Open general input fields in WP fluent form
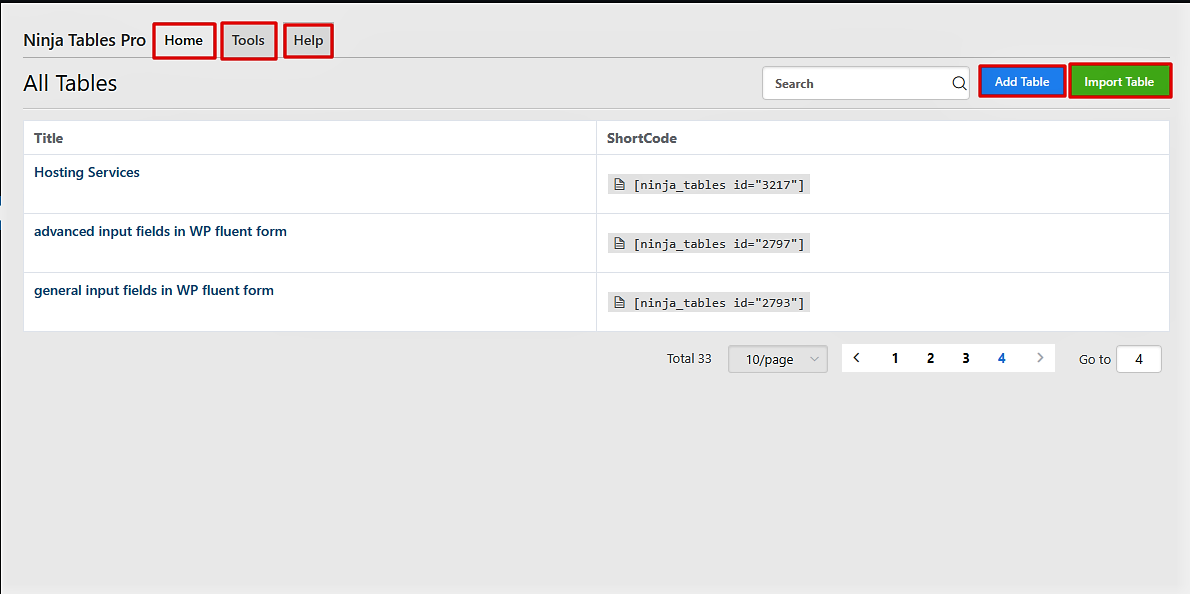 pyautogui.click(x=154, y=290)
